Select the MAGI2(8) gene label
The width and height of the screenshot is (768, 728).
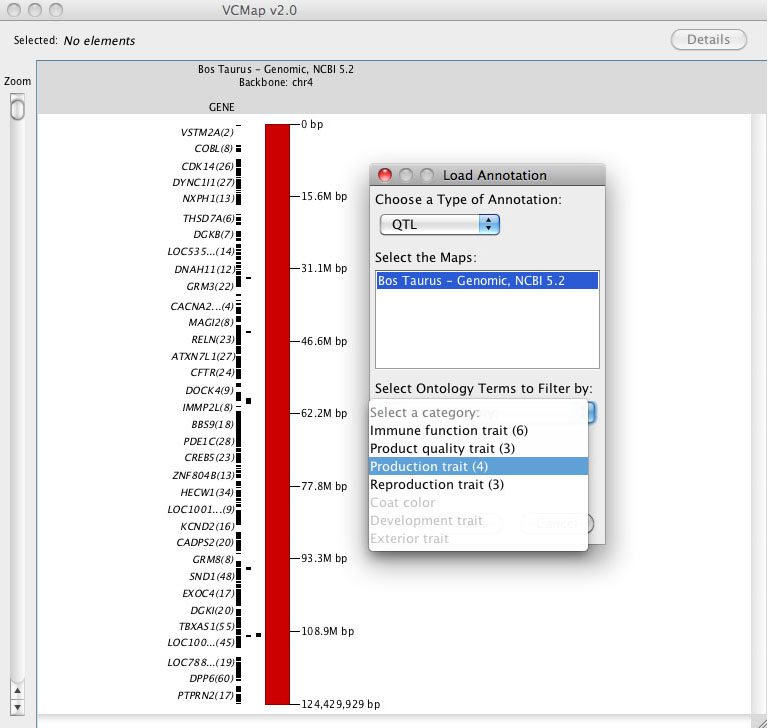coord(211,322)
